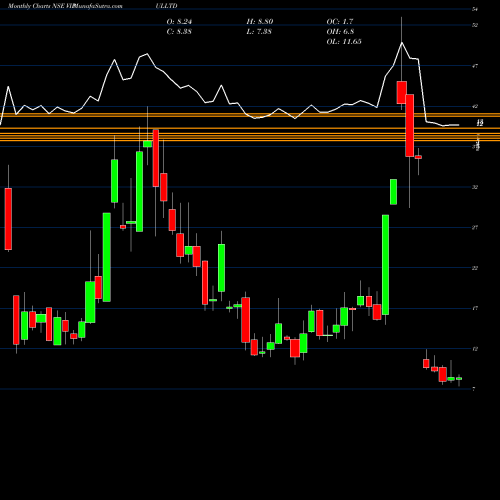The image size is (500, 500).
Task: Click the price axis label 32
Action: 475,187
